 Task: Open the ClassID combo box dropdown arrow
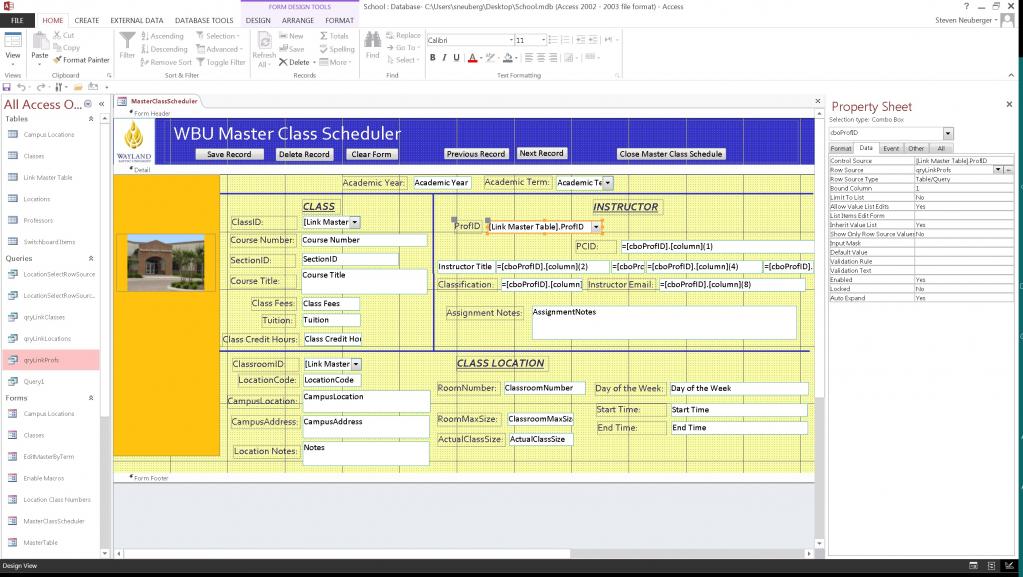click(x=355, y=223)
